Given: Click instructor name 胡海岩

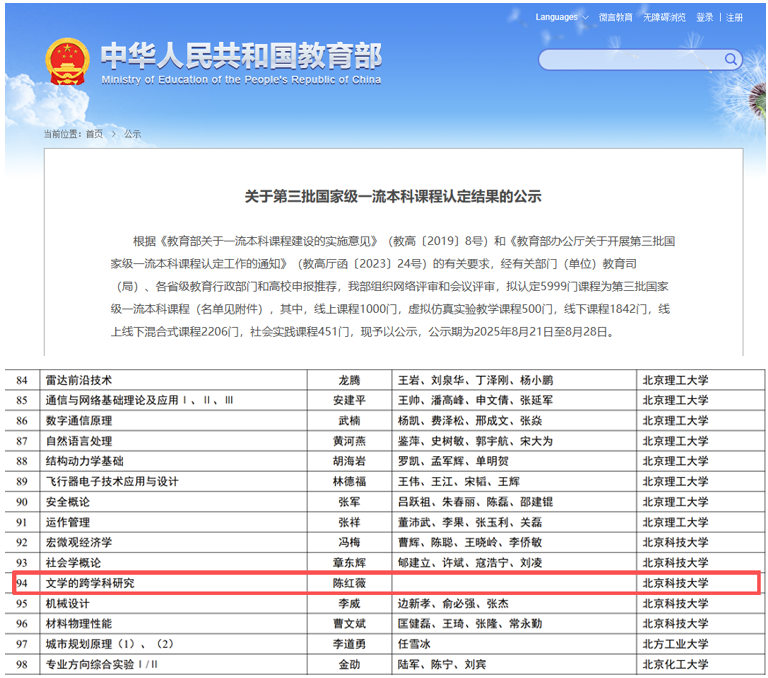Looking at the screenshot, I should (x=349, y=461).
